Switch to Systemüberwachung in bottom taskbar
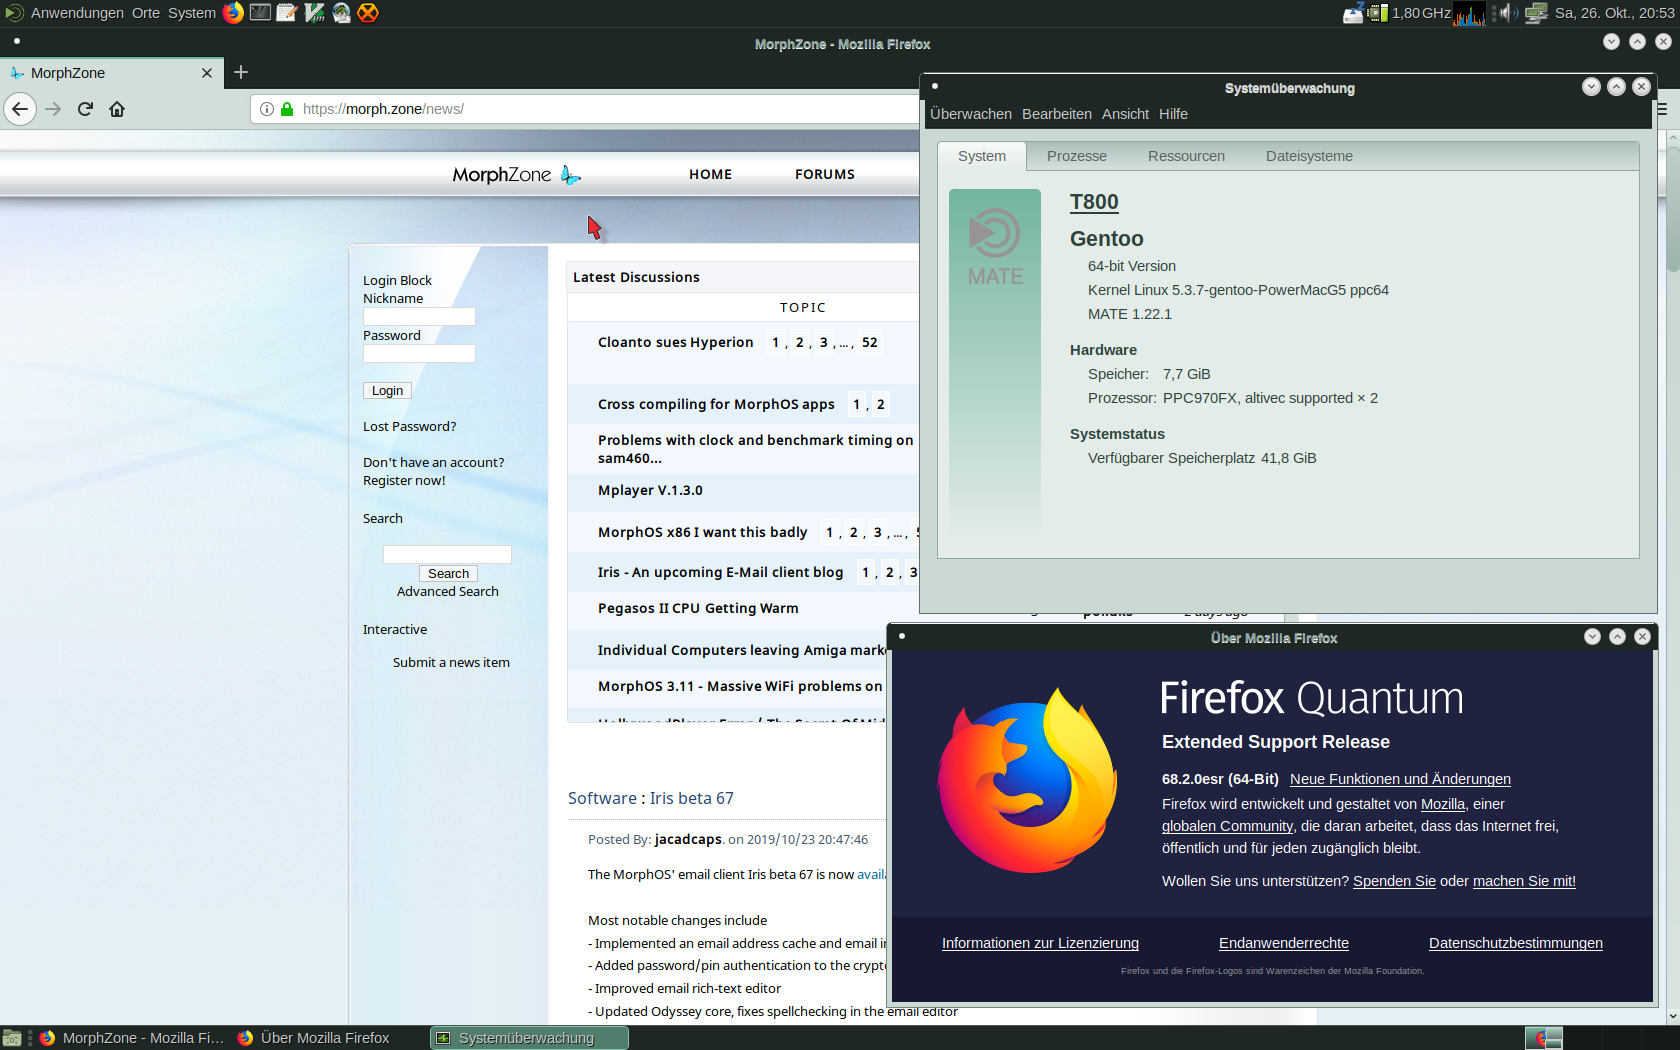 coord(529,1038)
